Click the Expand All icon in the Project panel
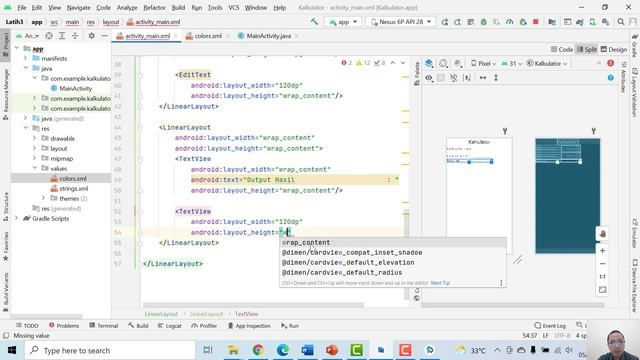This screenshot has height=360, width=640. click(62, 36)
